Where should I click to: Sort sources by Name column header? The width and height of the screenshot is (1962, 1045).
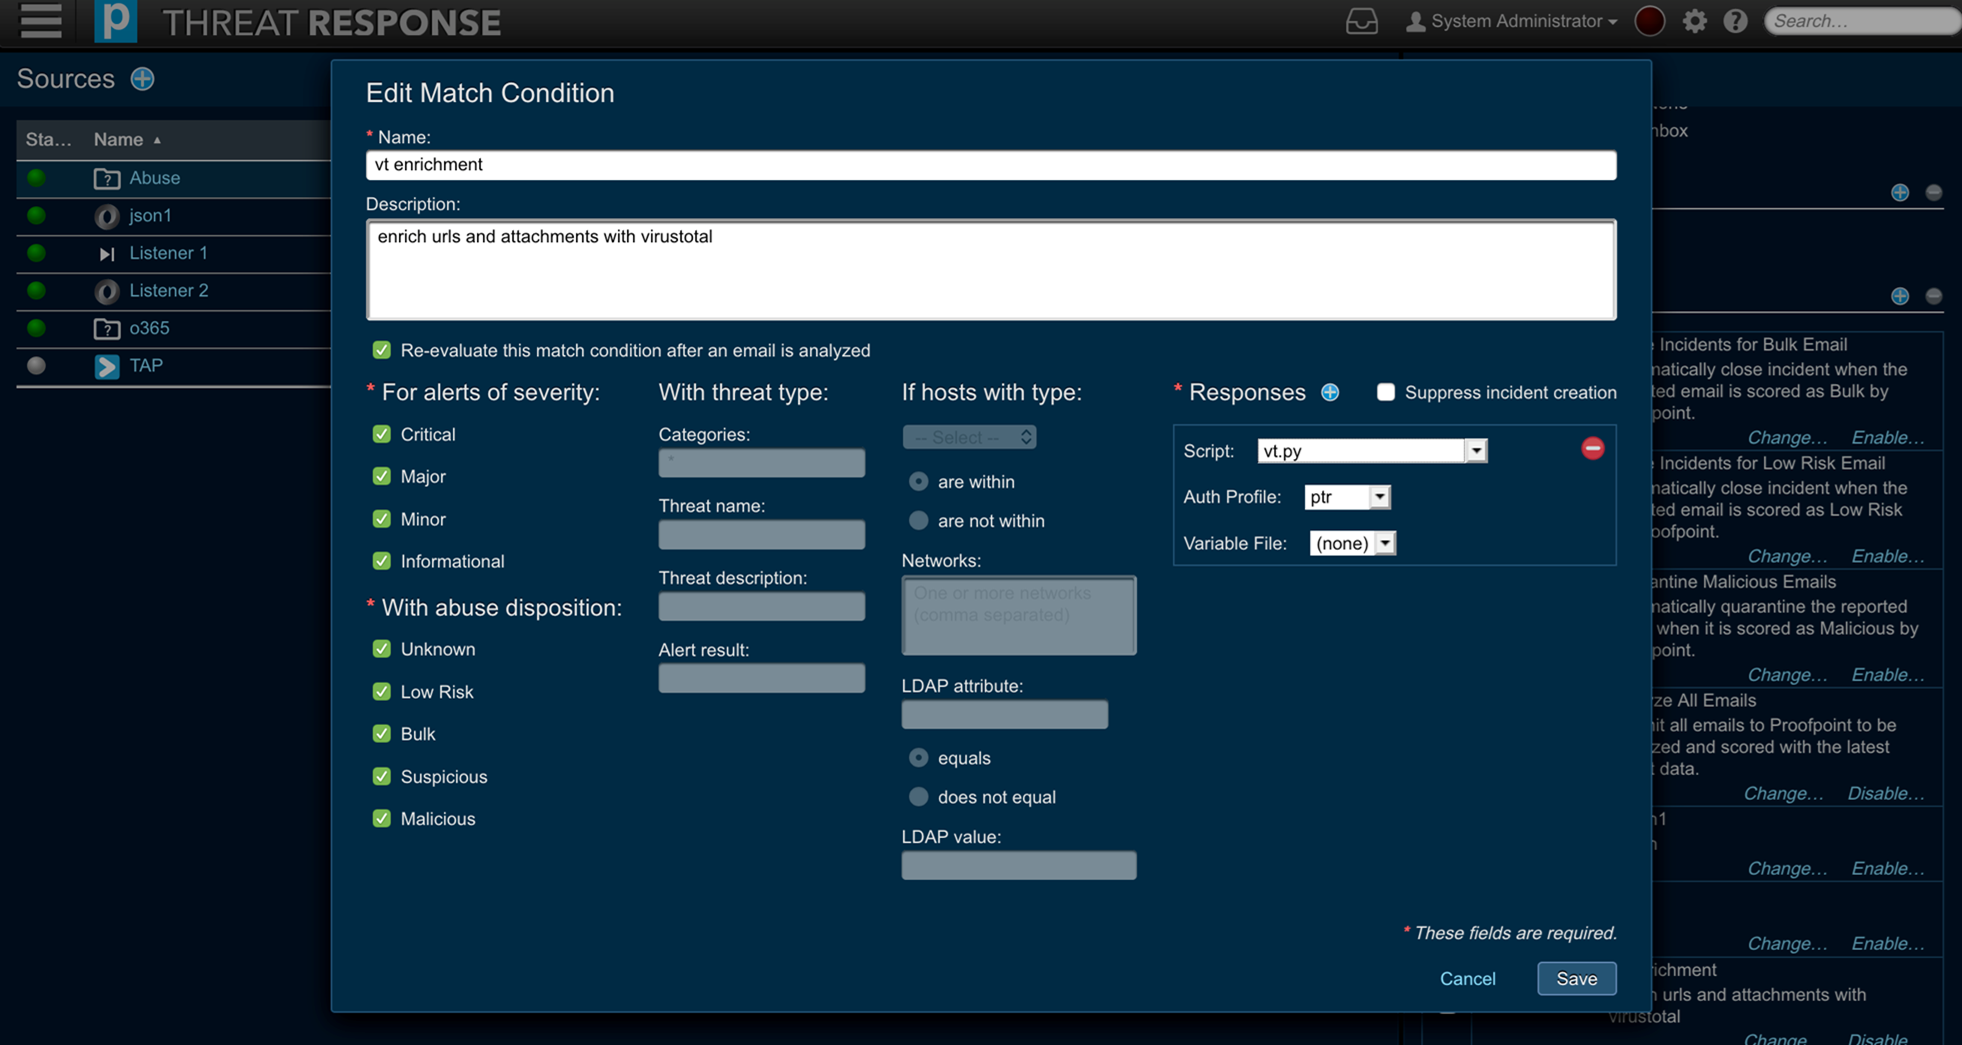click(x=127, y=140)
